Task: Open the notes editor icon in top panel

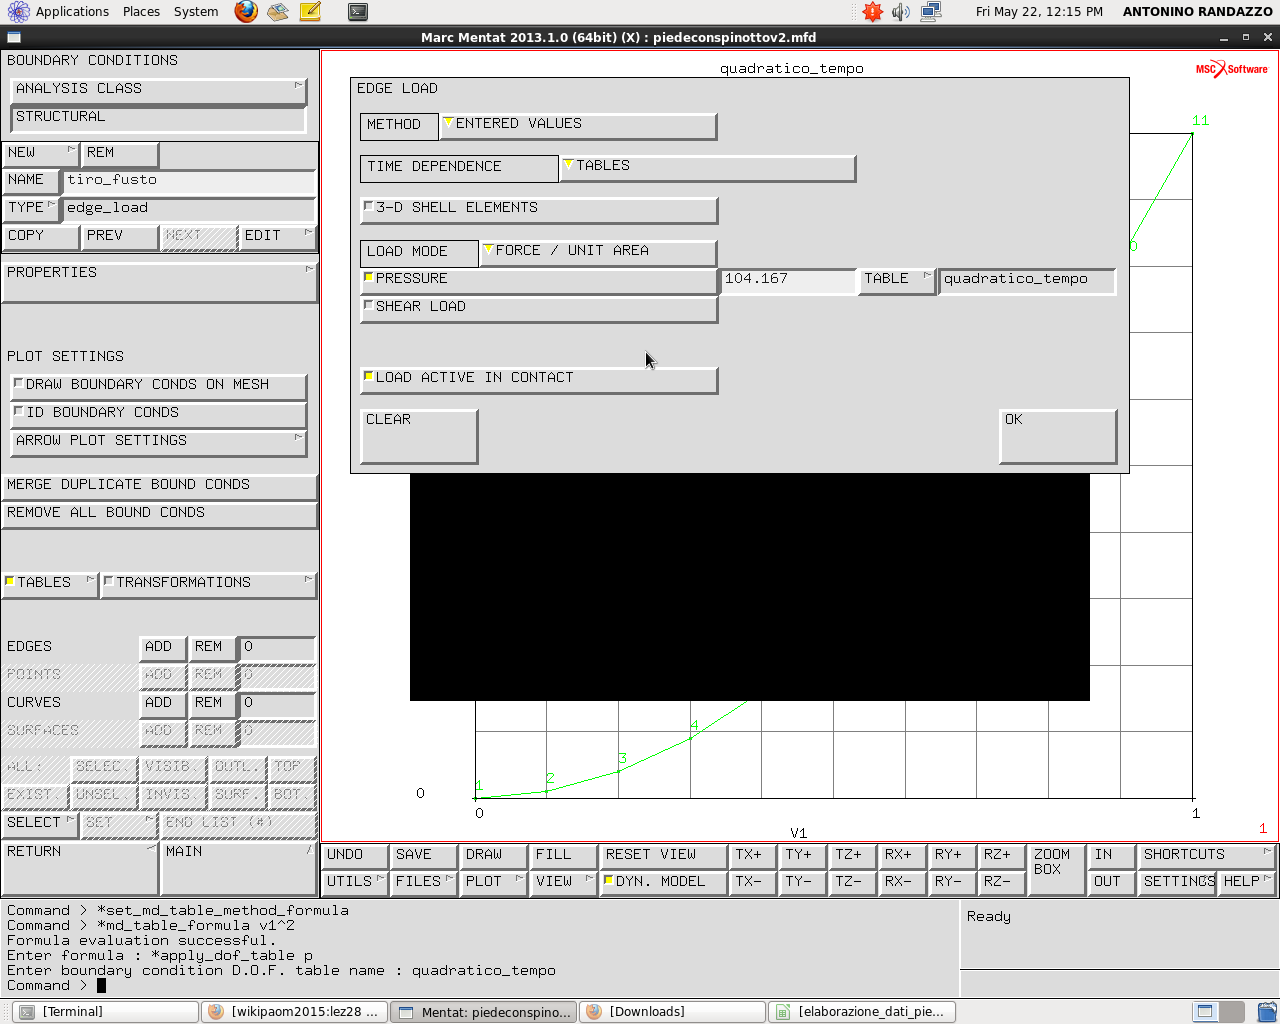Action: tap(310, 12)
